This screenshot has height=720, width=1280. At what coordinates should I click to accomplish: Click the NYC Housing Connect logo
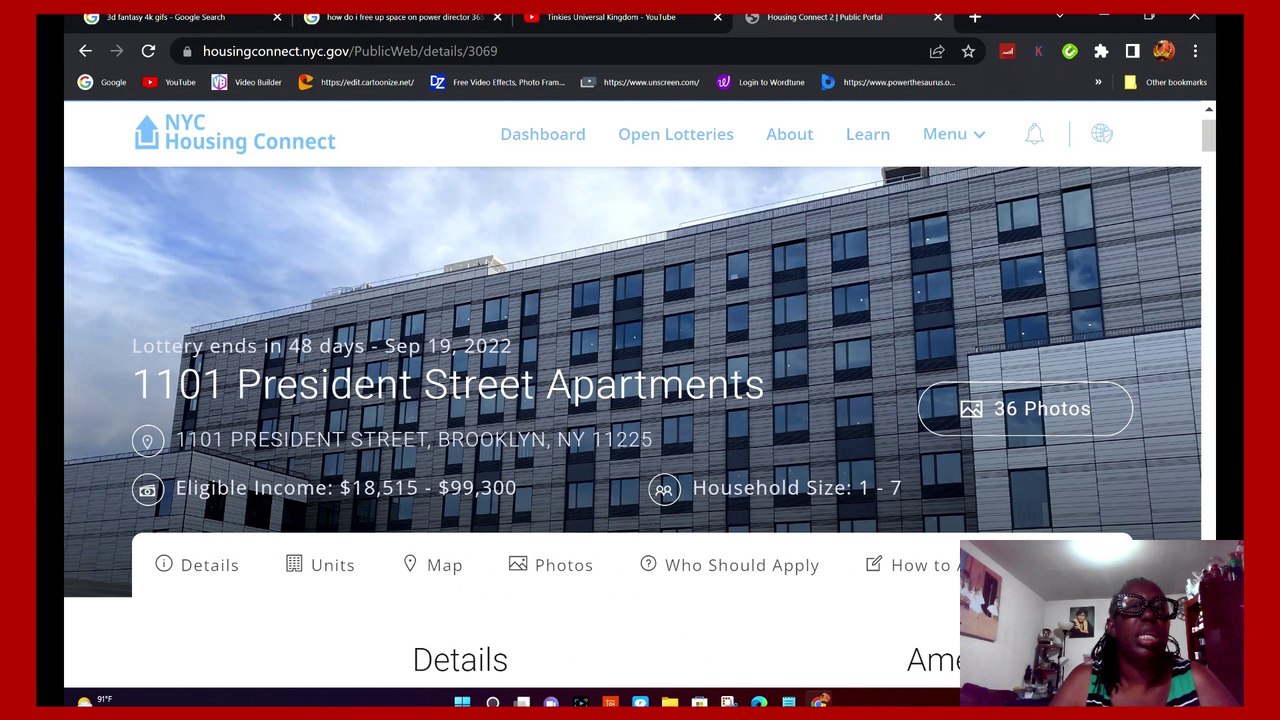[235, 133]
